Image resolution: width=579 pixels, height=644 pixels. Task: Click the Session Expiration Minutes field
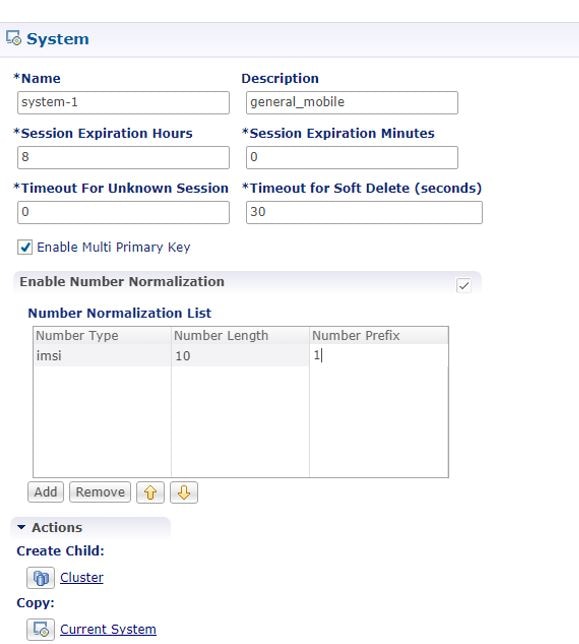coord(352,157)
